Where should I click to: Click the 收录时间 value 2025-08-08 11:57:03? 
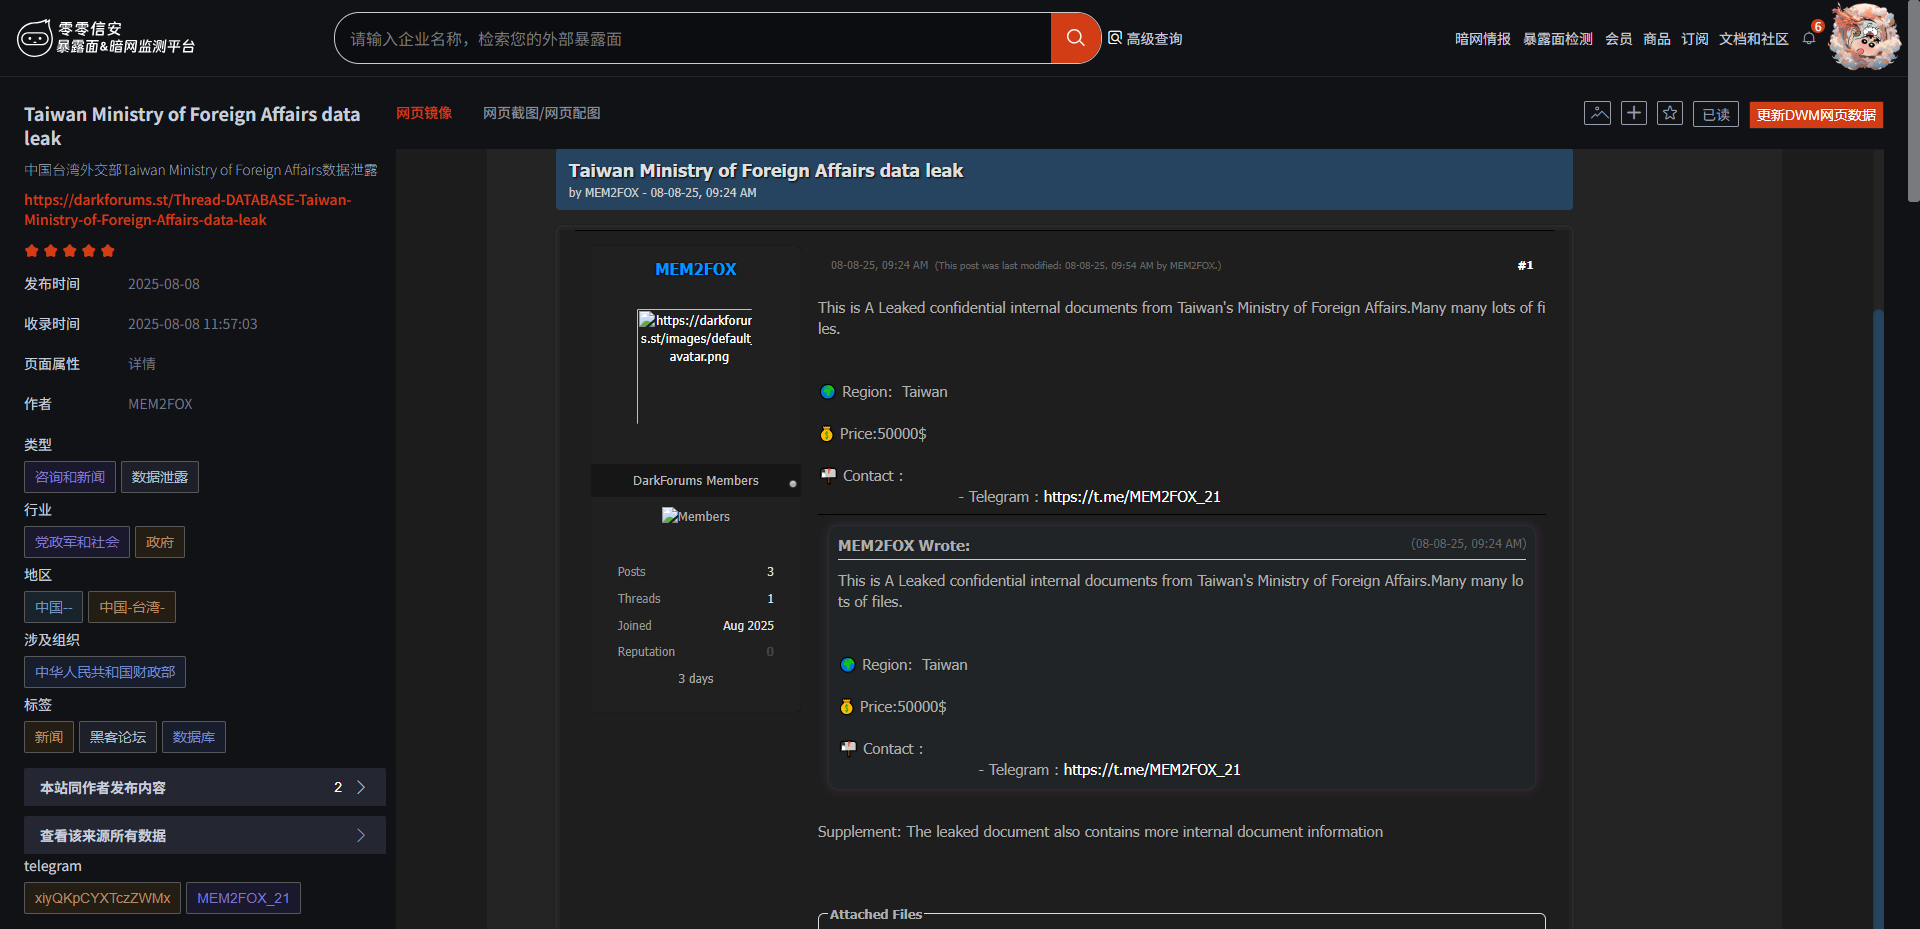tap(193, 324)
